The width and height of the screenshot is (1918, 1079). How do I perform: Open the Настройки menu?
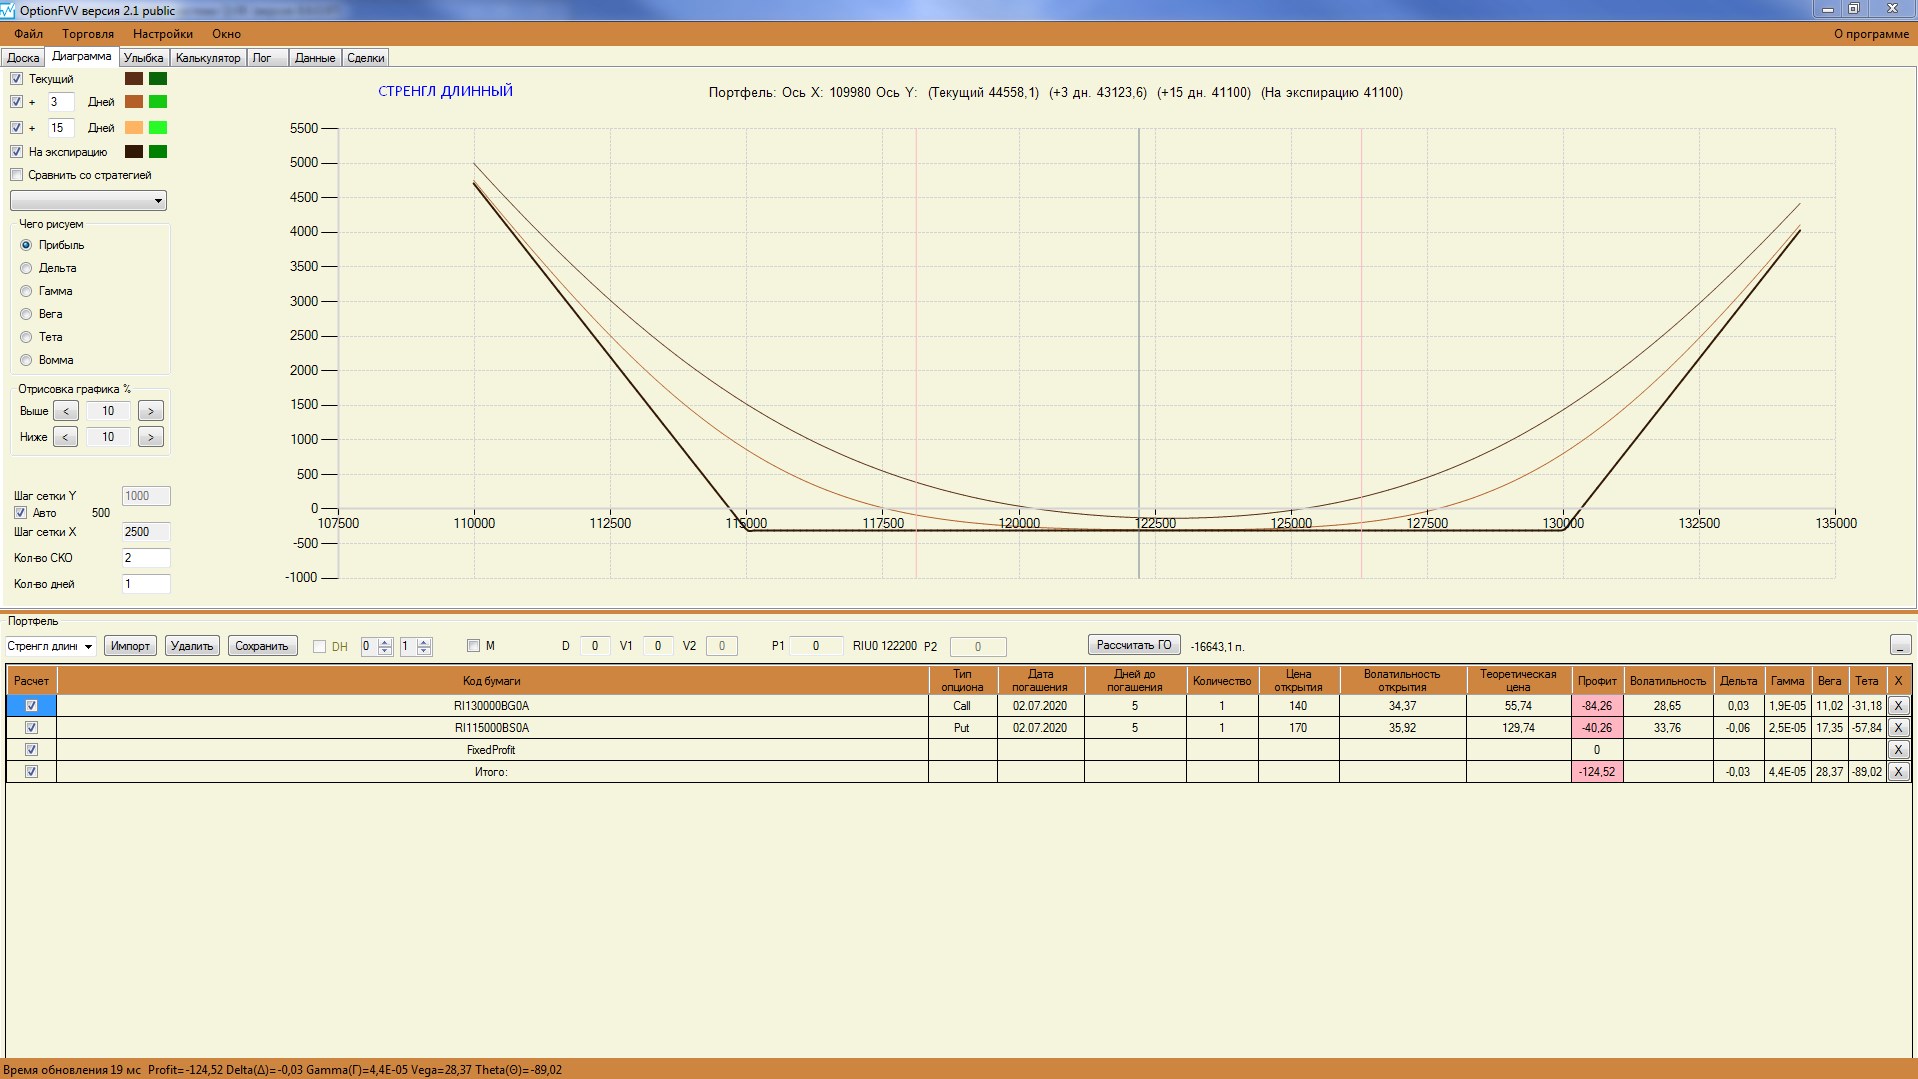tap(162, 34)
